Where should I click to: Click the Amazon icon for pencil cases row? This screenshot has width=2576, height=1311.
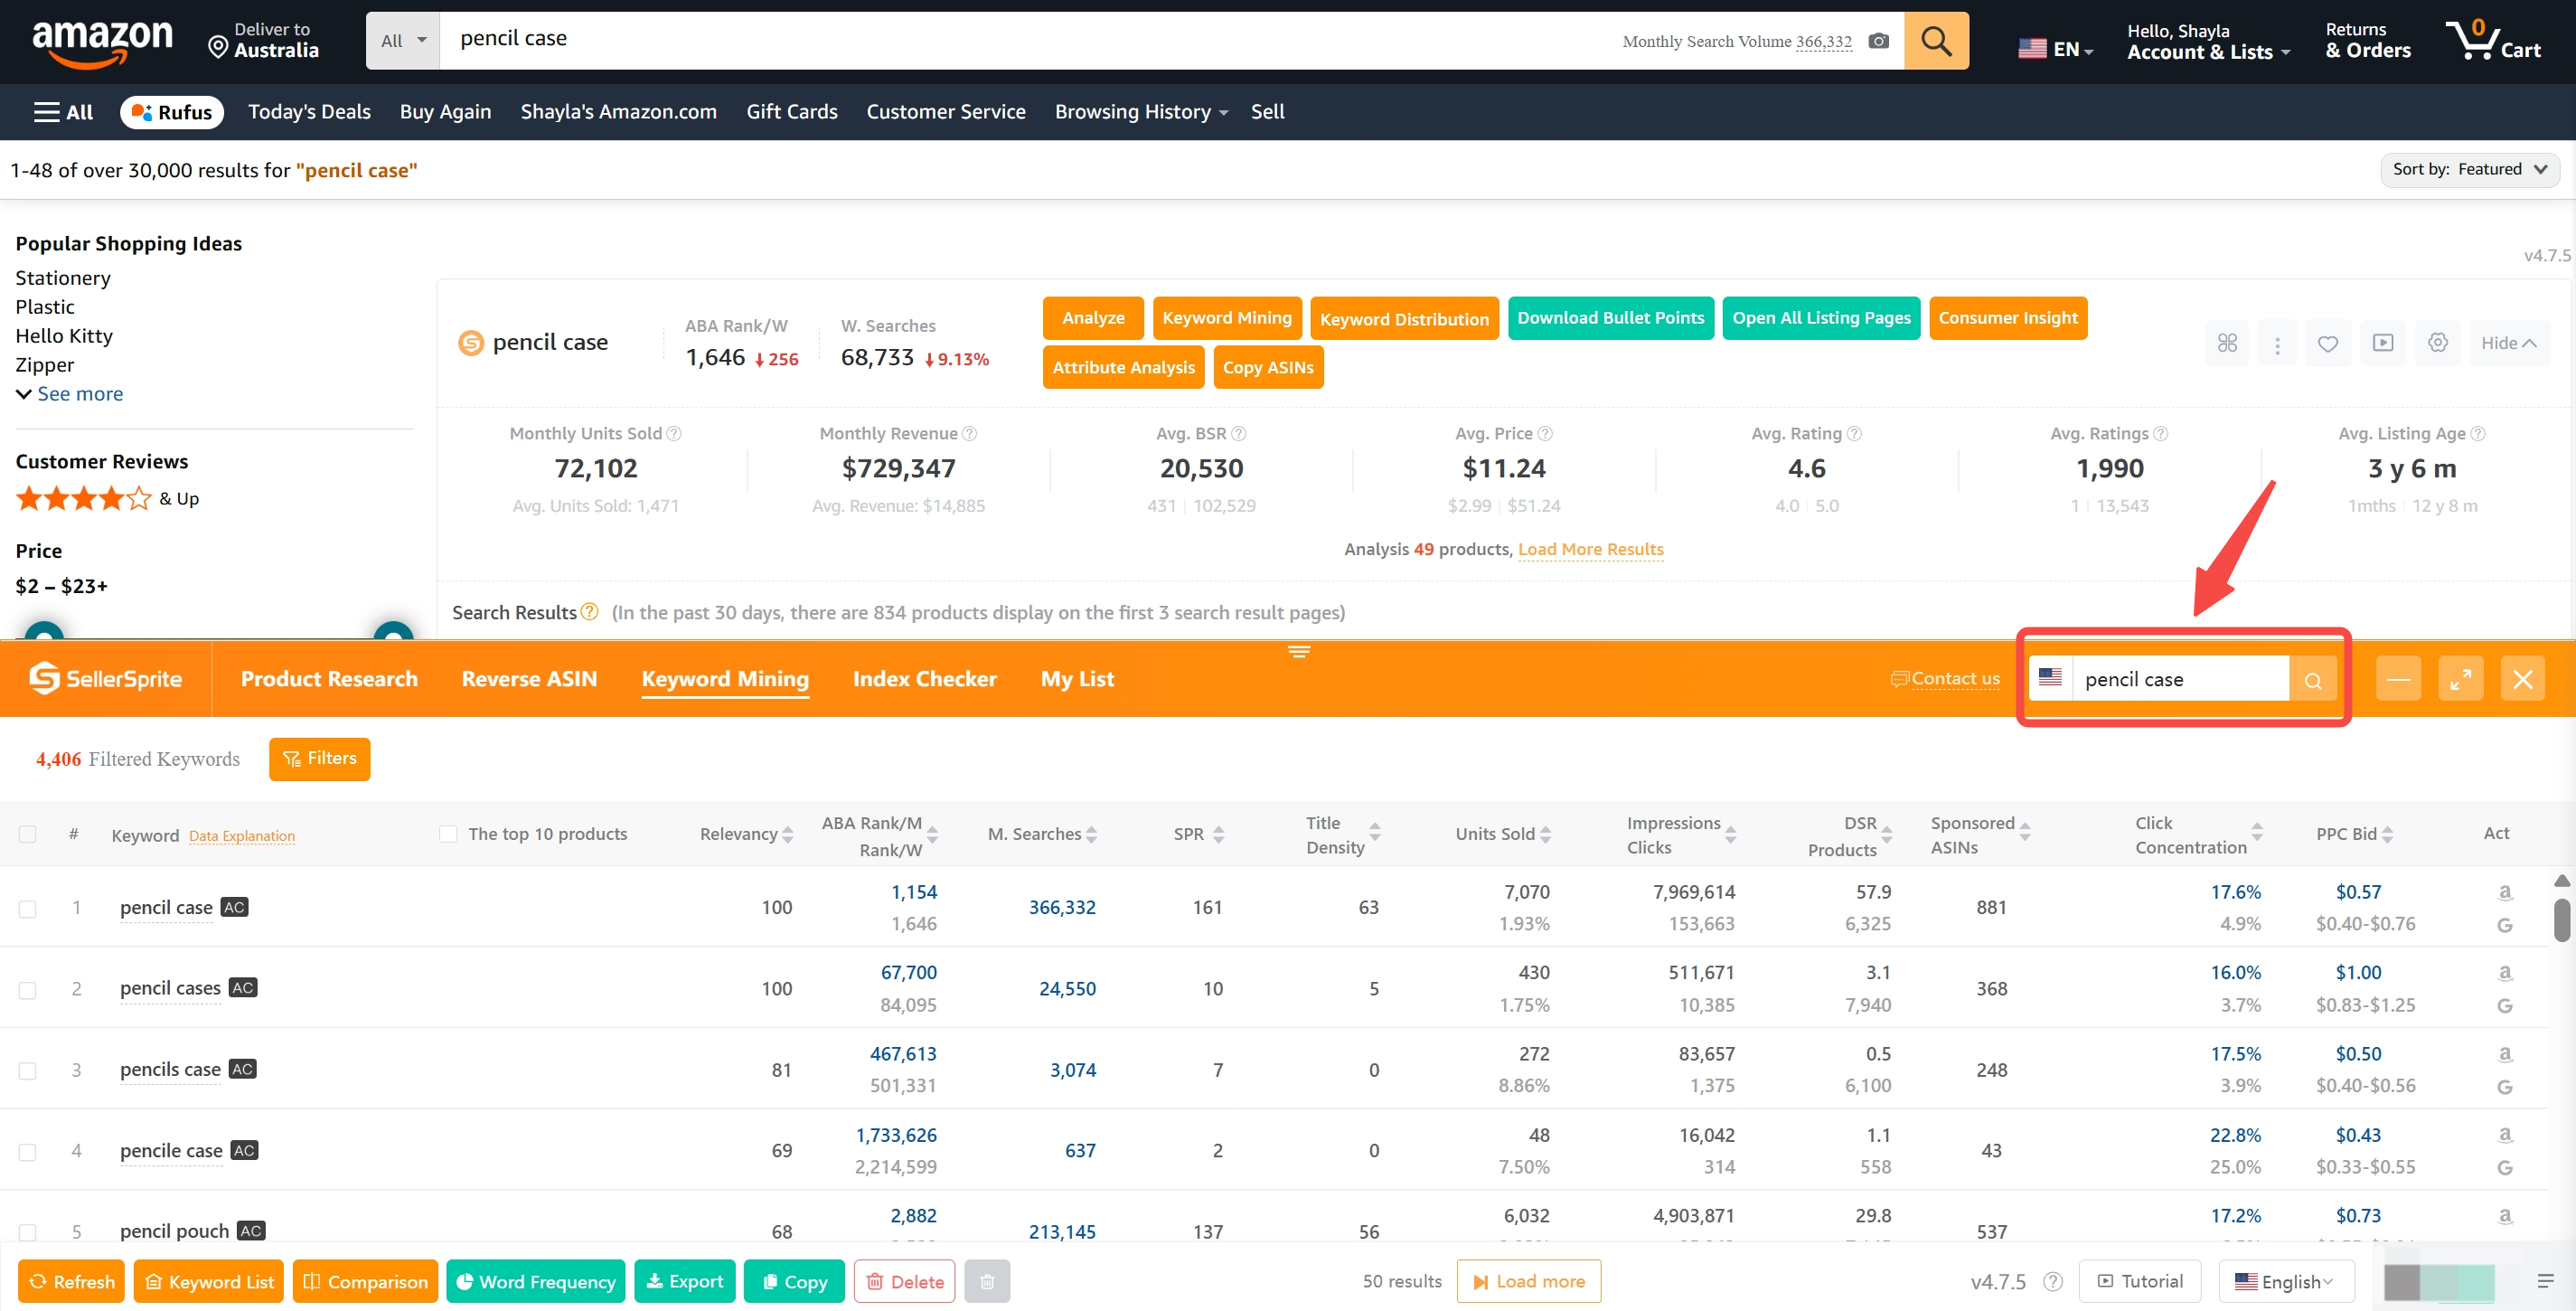tap(2504, 972)
